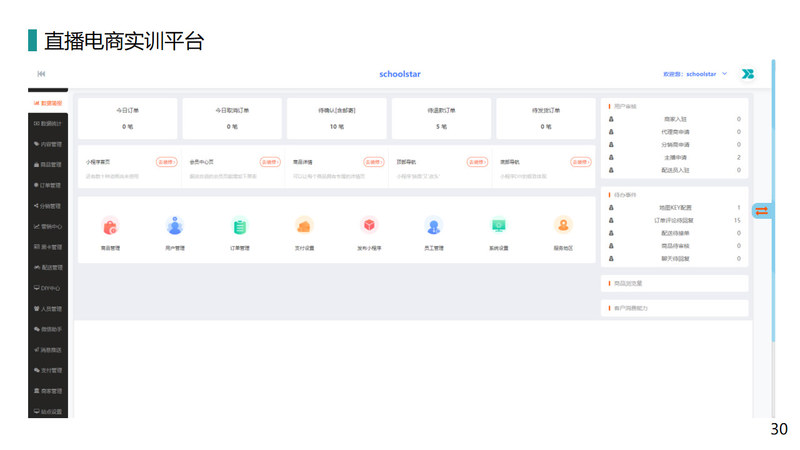
Task: Open the 系统设置 green monitor icon
Action: [x=498, y=225]
